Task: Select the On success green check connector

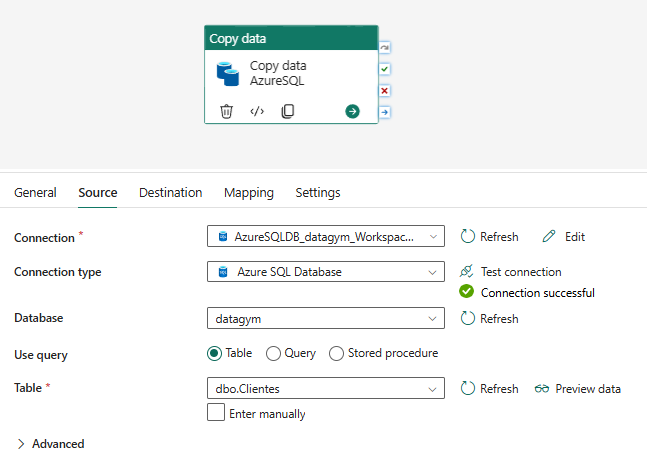Action: (385, 69)
